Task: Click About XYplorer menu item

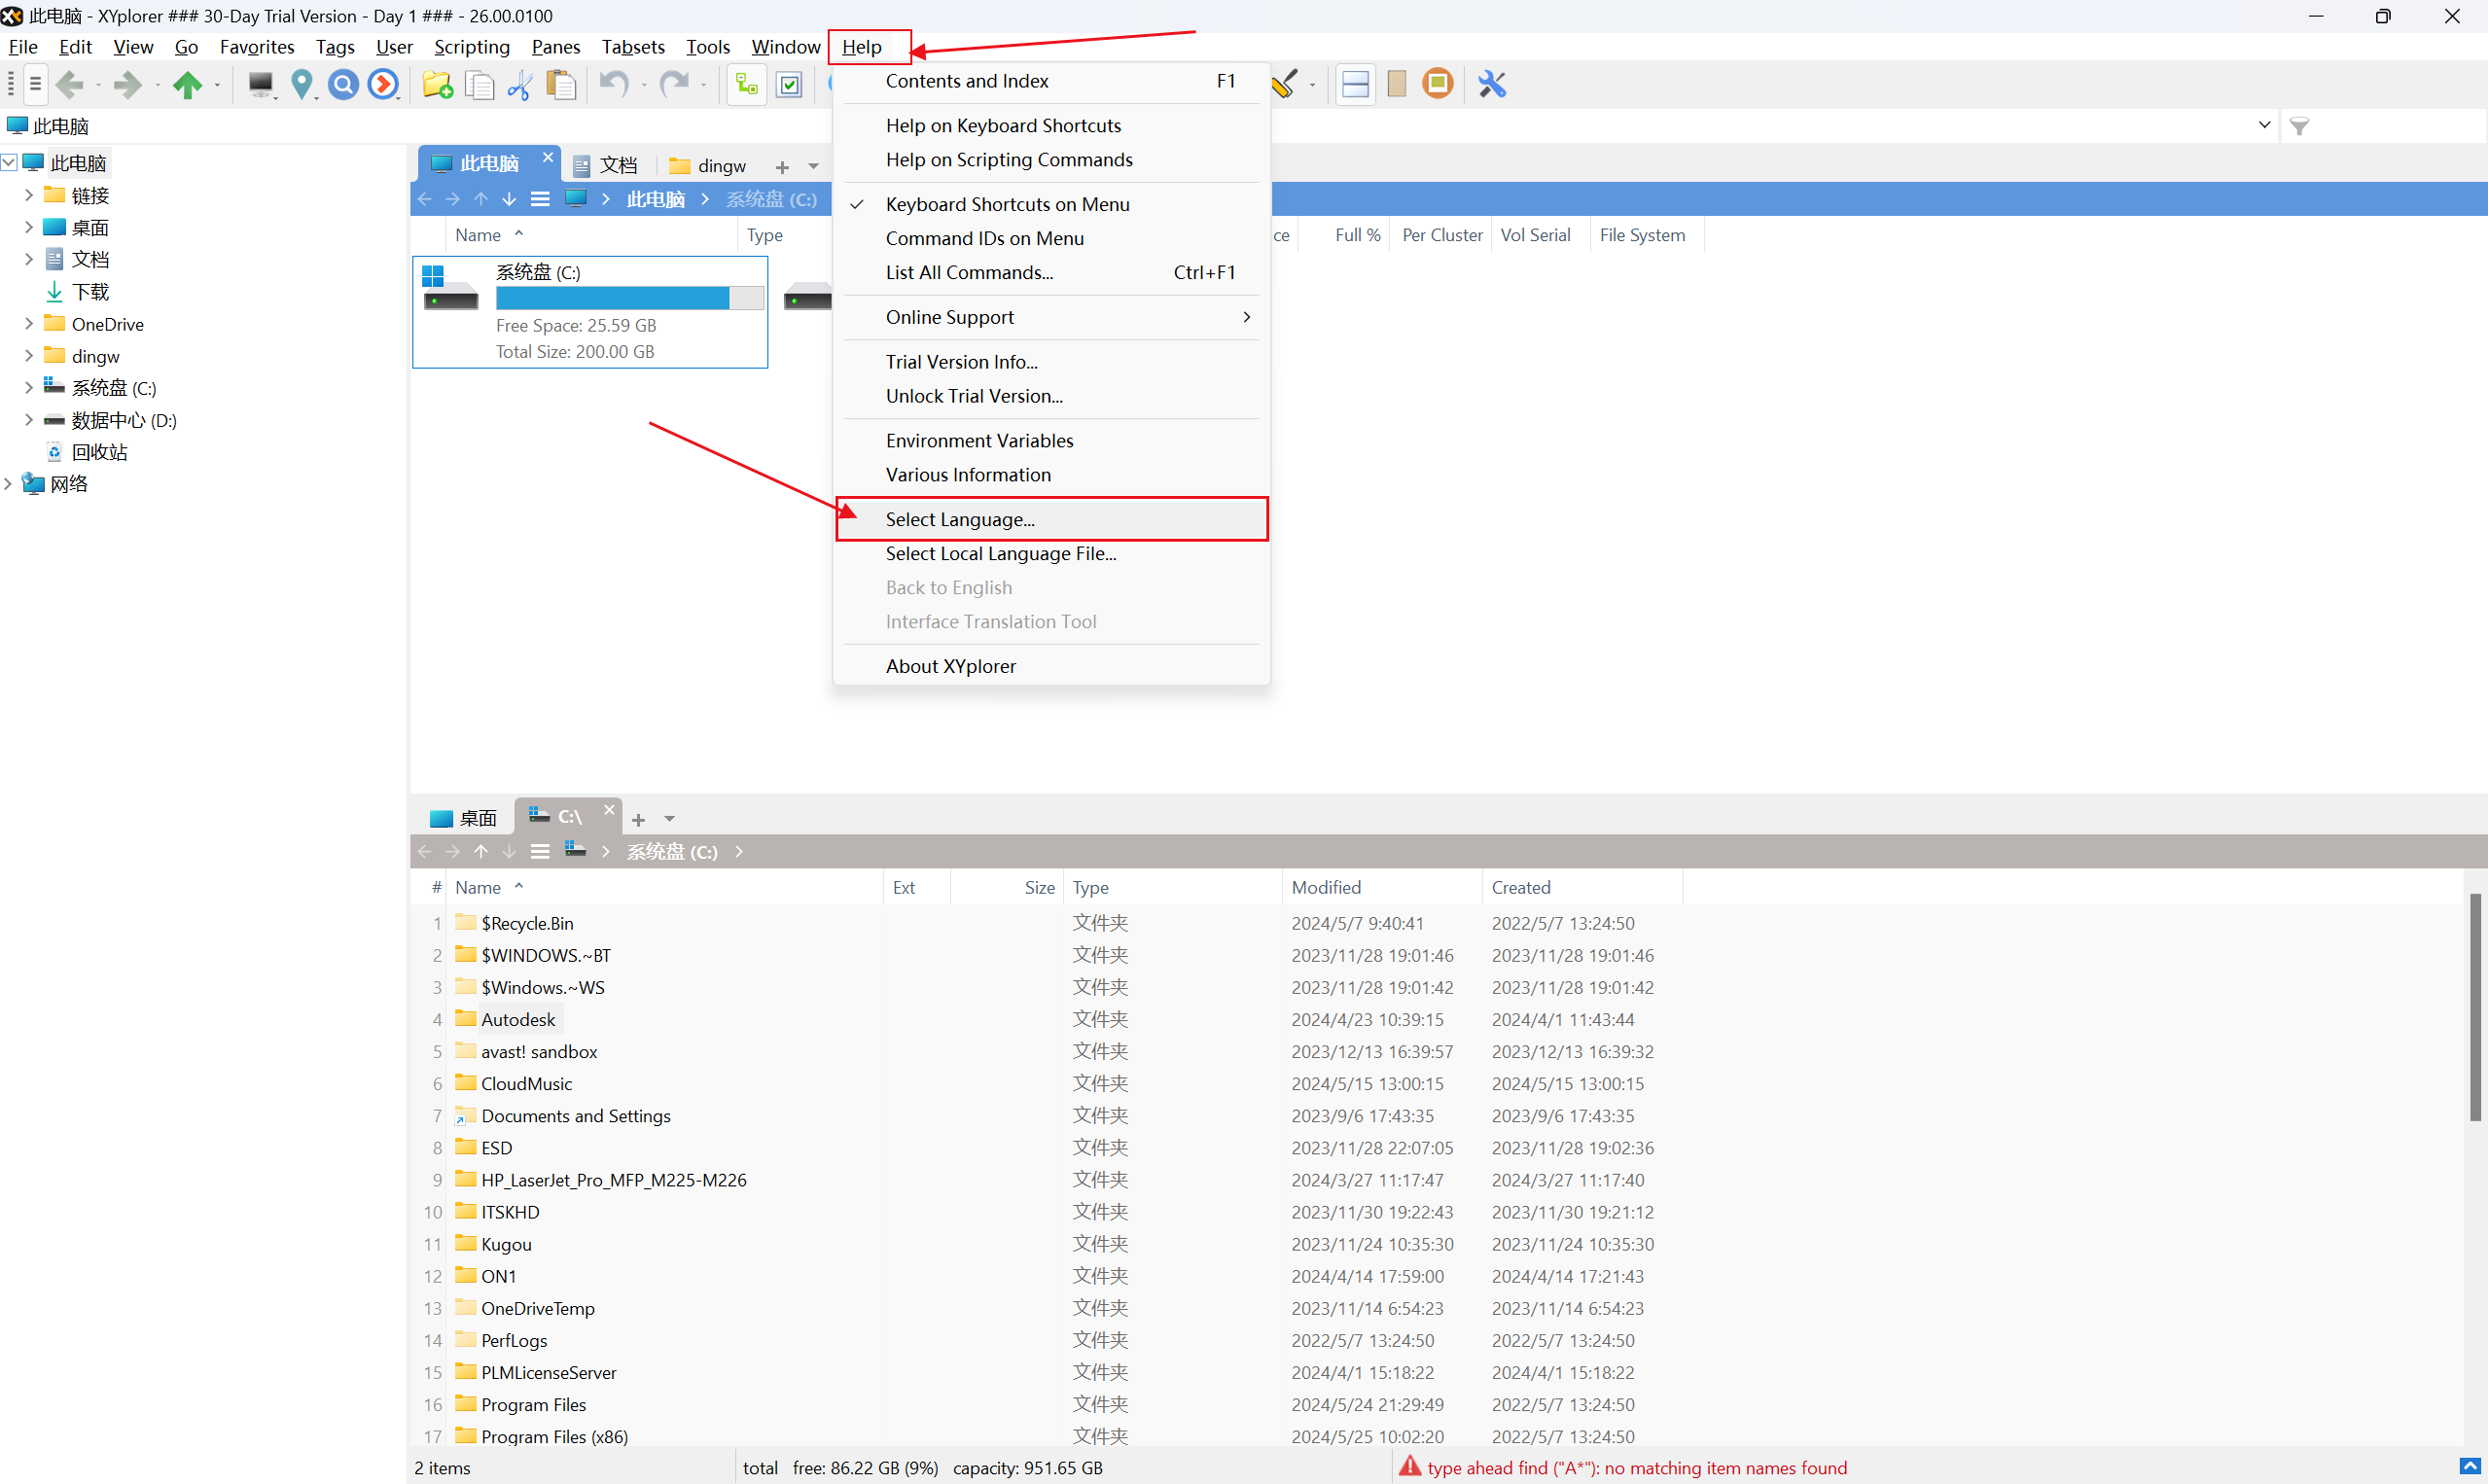Action: pyautogui.click(x=950, y=666)
